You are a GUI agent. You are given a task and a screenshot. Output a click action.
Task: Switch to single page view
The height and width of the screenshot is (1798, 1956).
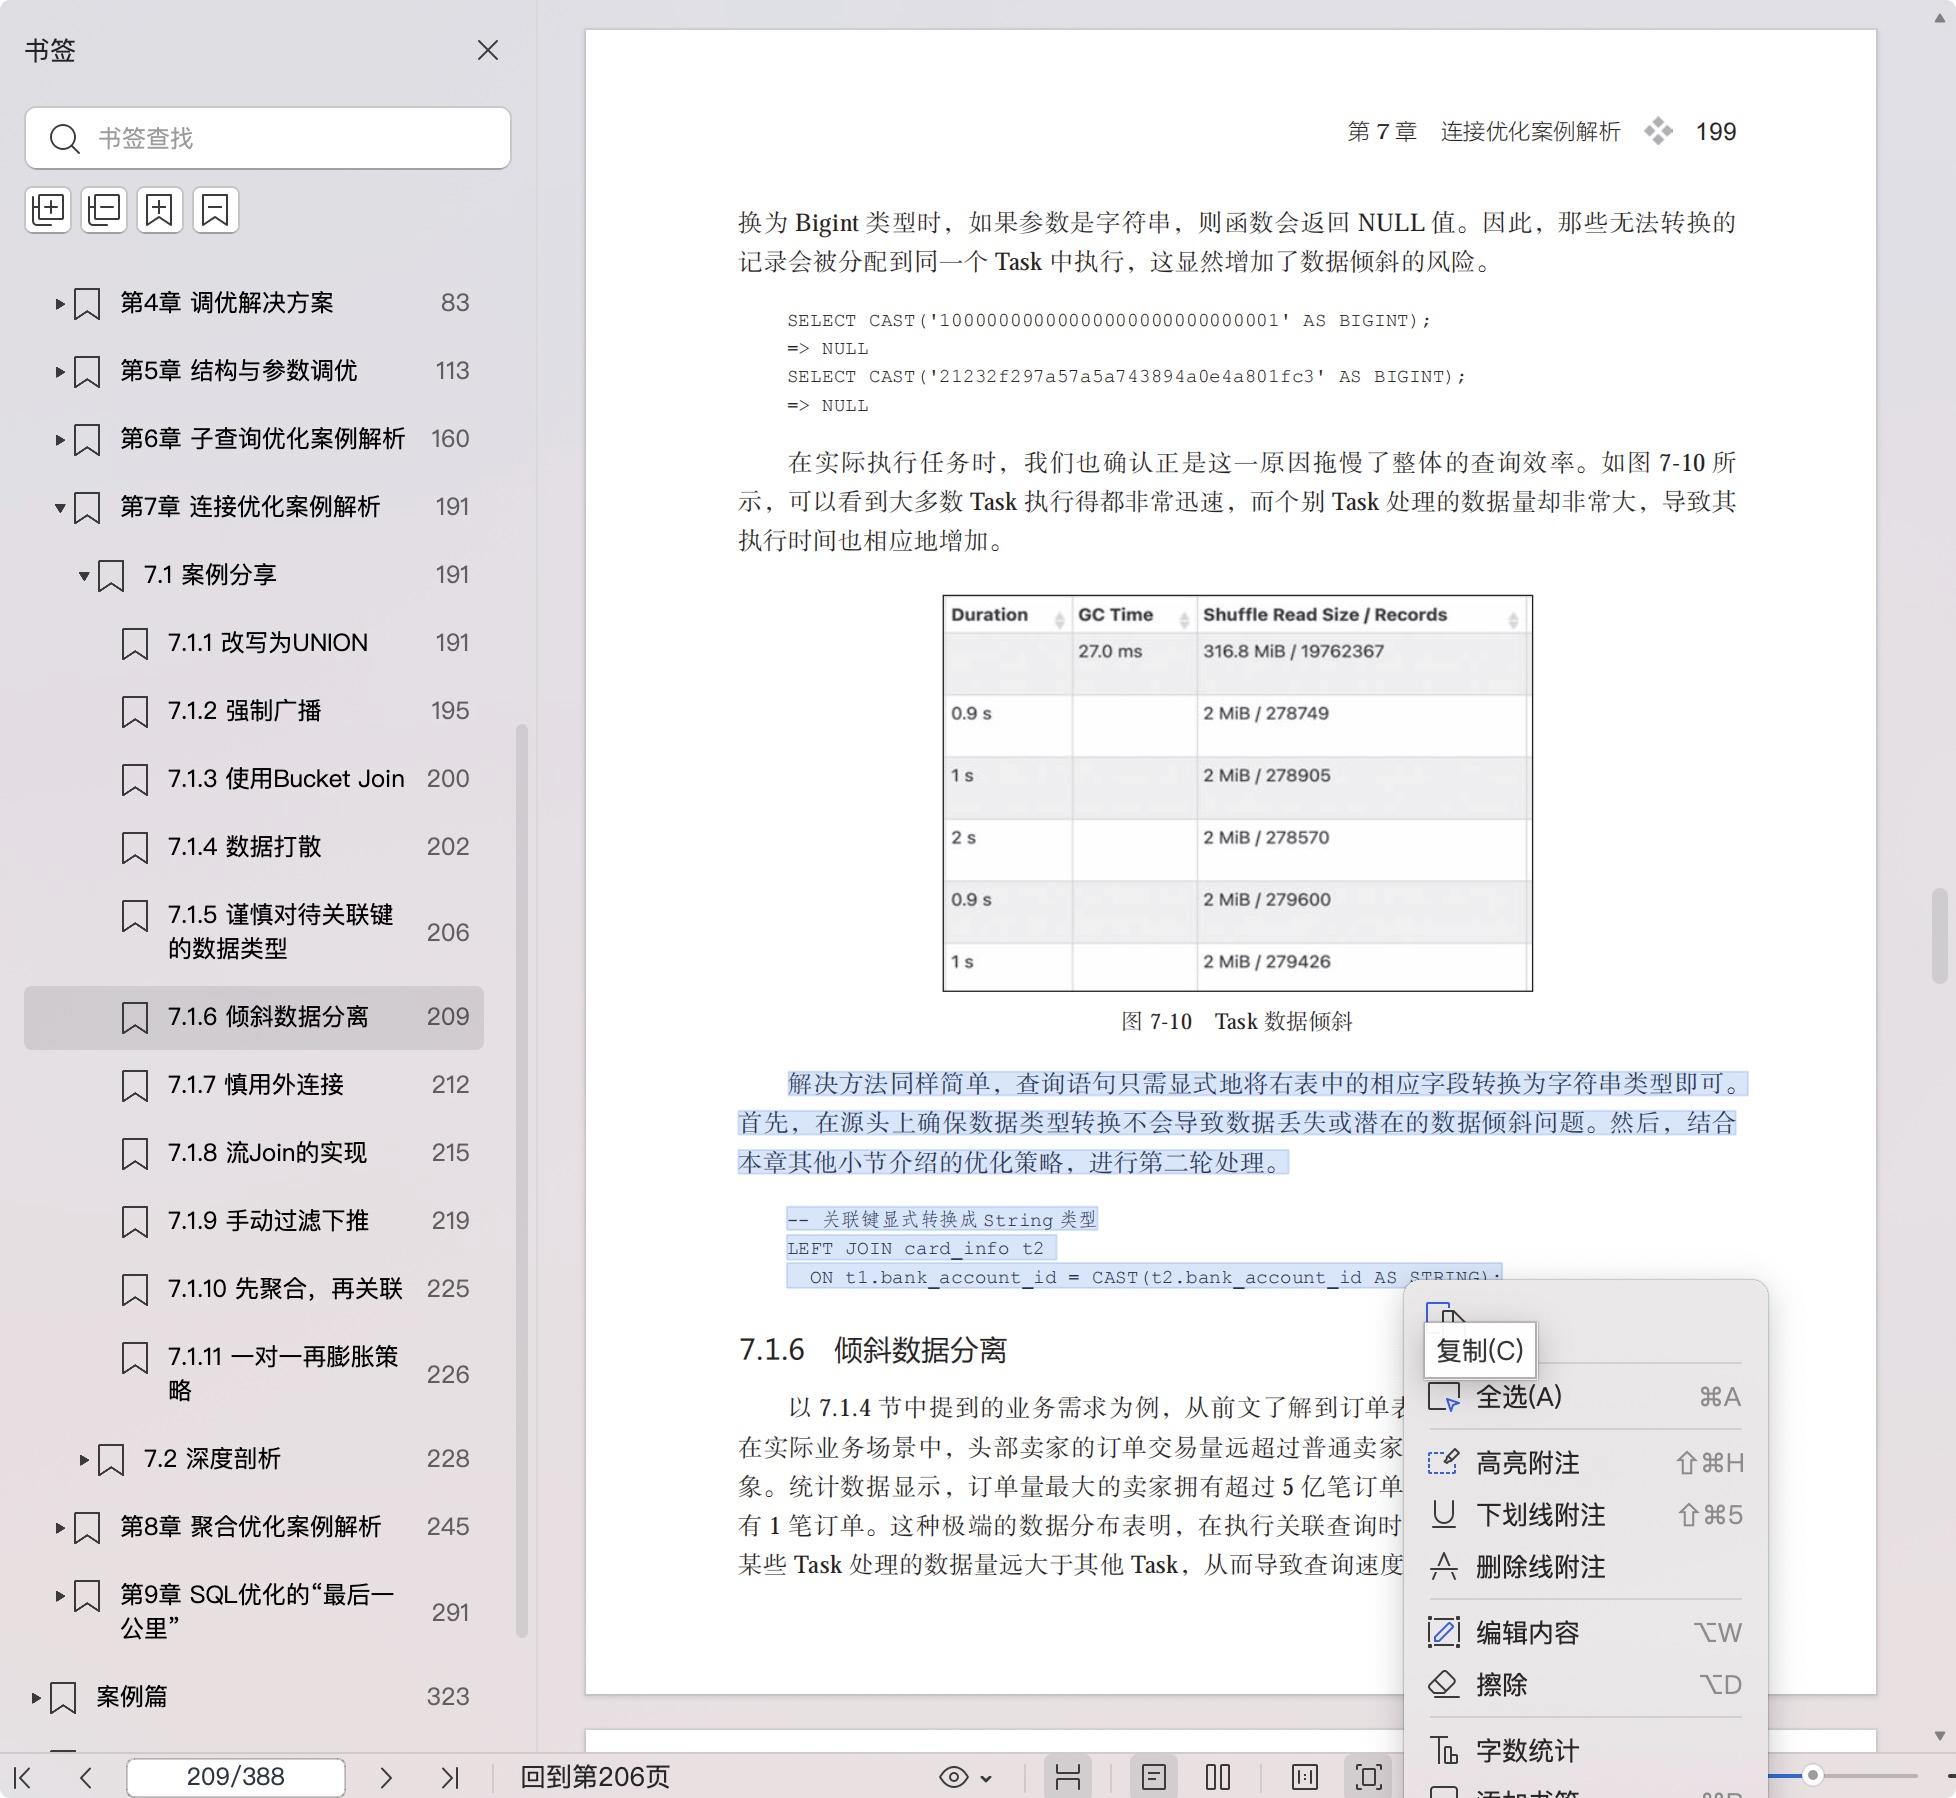(1154, 1777)
